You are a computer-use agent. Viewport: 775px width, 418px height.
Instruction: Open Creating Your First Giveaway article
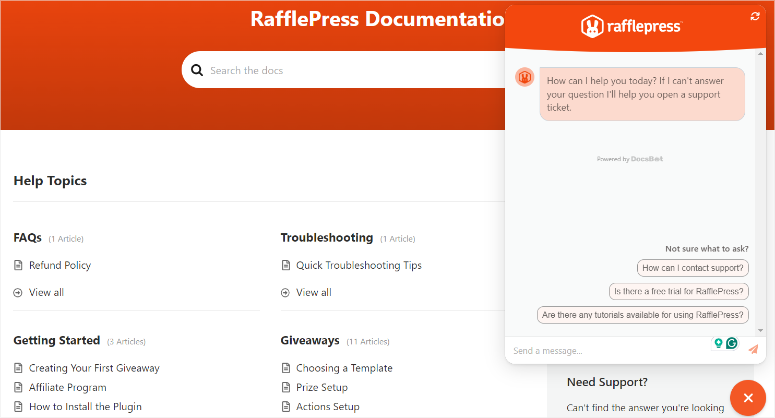click(94, 368)
